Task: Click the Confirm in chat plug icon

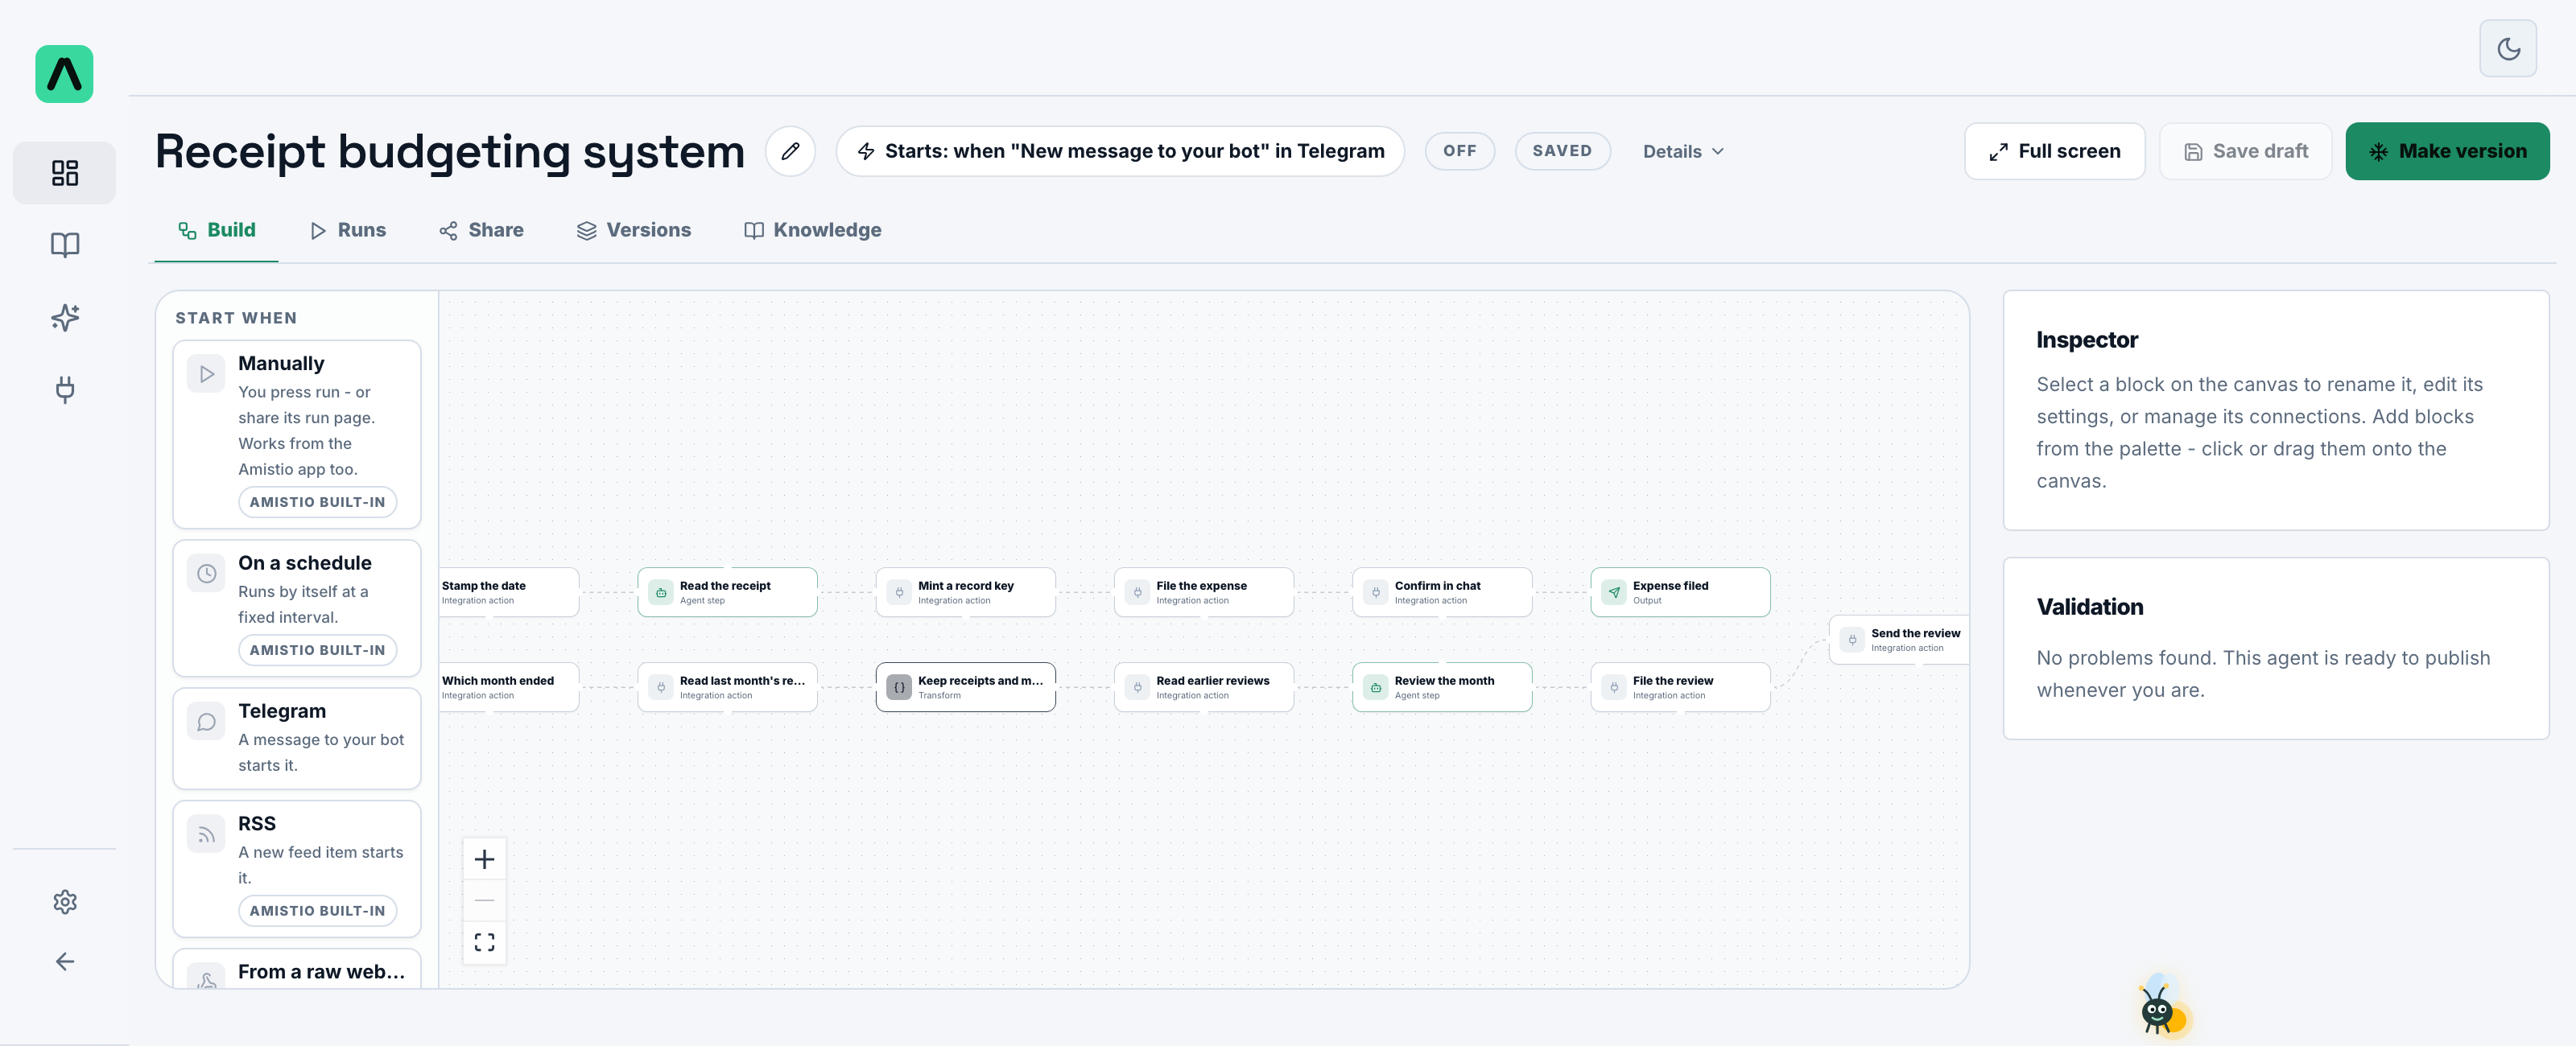Action: (1375, 592)
